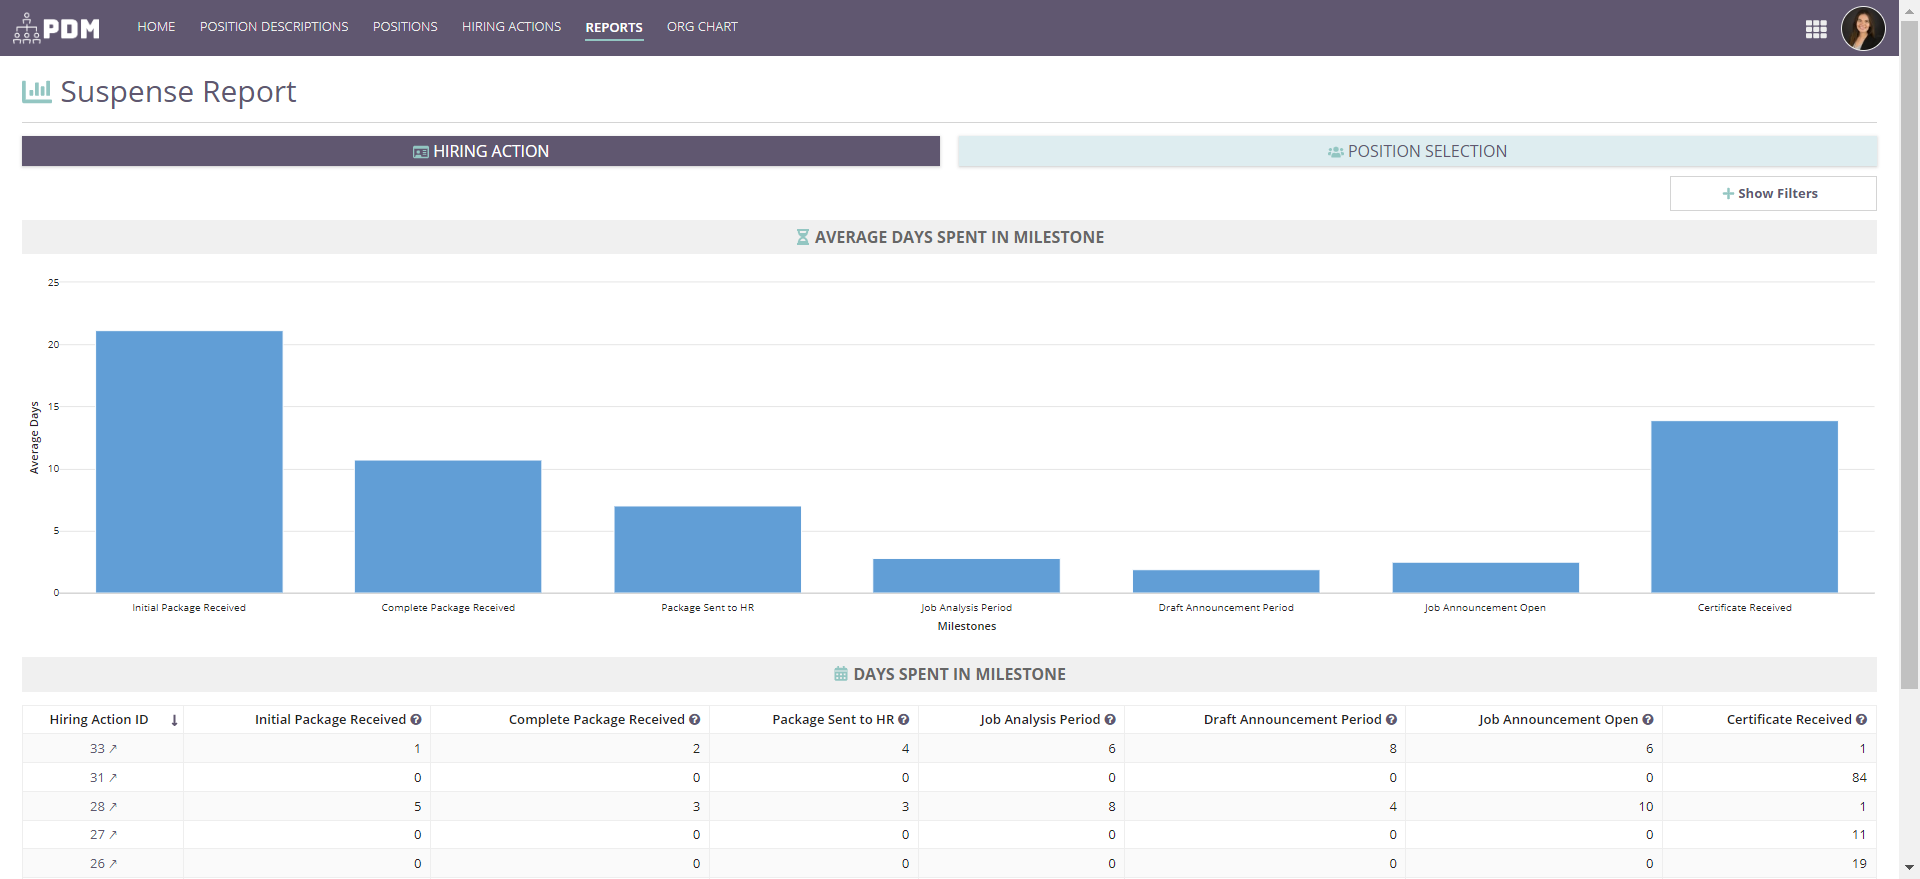Sort by Draft Announcement Period column header
The height and width of the screenshot is (879, 1920).
tap(1292, 720)
